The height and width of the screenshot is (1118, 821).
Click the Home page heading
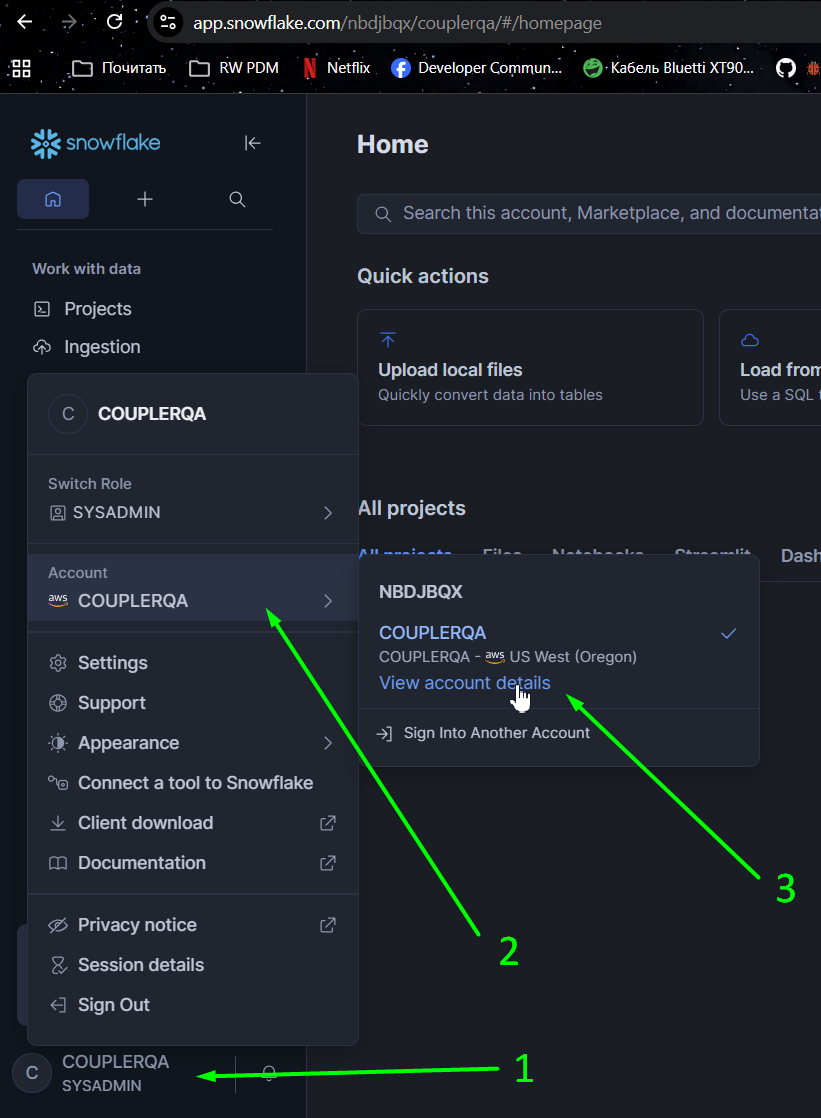[393, 145]
